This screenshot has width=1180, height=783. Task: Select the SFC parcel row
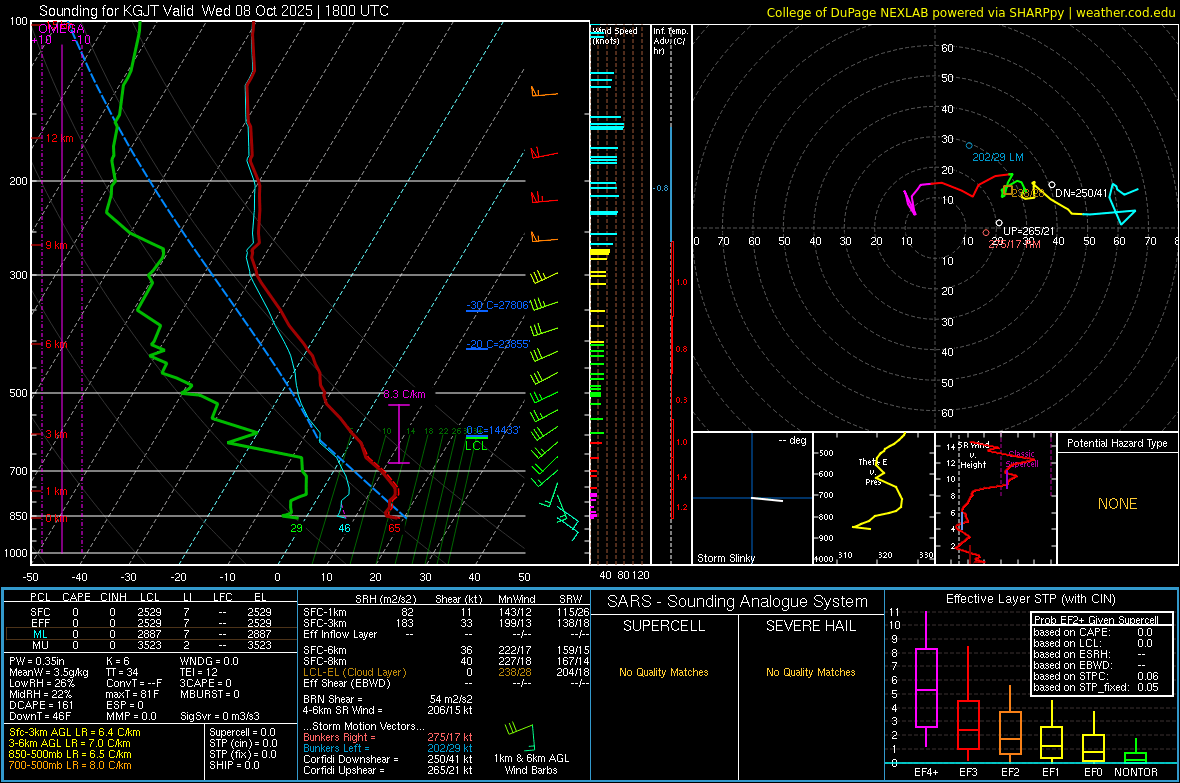(151, 612)
